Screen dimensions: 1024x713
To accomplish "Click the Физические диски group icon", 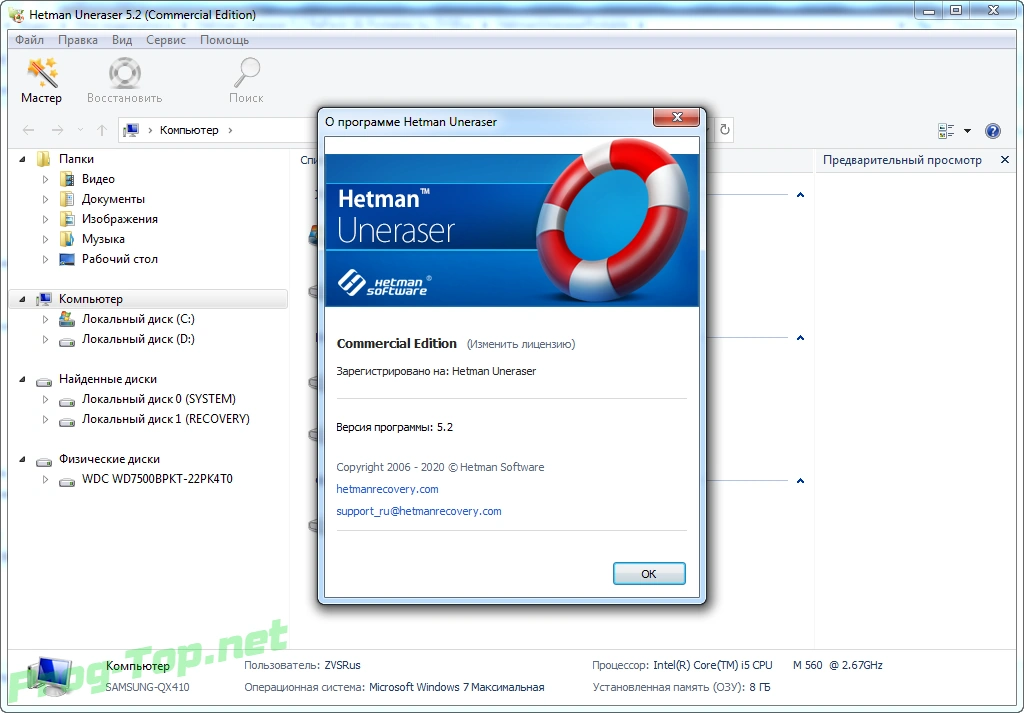I will point(44,460).
